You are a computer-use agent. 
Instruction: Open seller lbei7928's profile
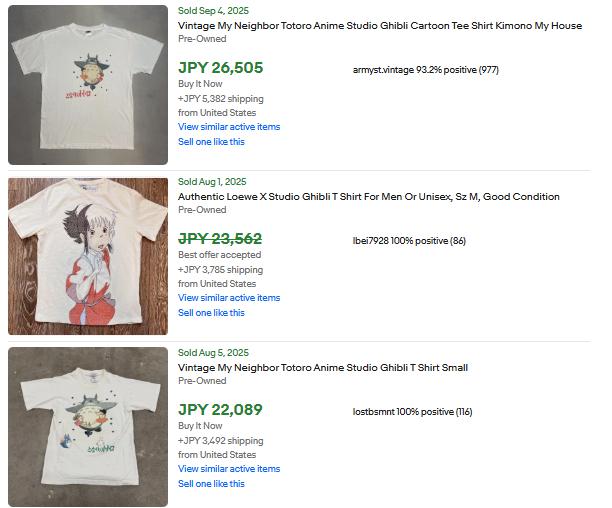pyautogui.click(x=374, y=241)
